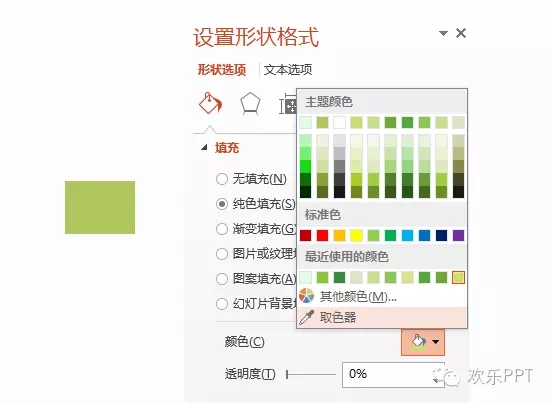
Task: Choose the 图案填充(A) radio option
Action: 222,279
